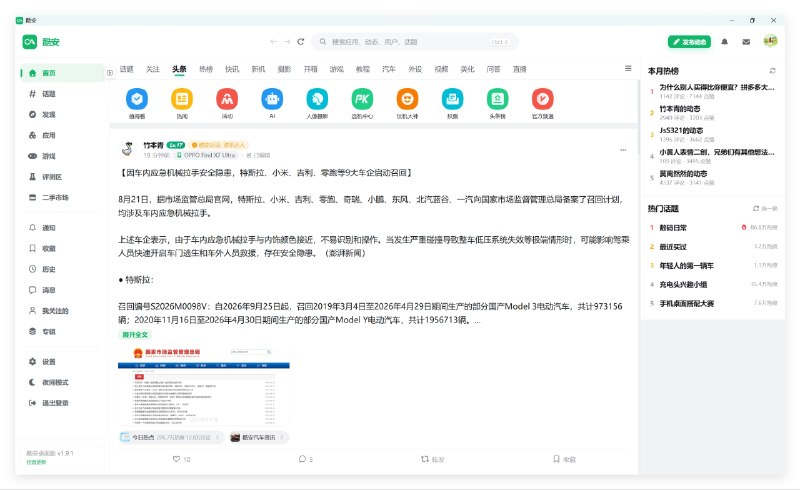Open ranked item JsS321的动态

click(x=681, y=131)
